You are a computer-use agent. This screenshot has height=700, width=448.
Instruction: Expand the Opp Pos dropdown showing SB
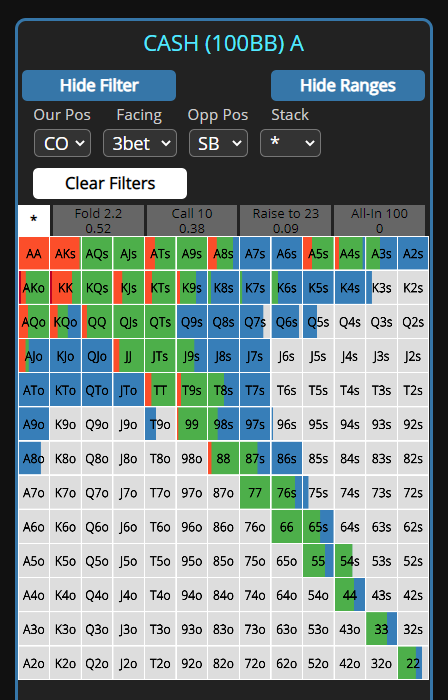click(x=218, y=143)
